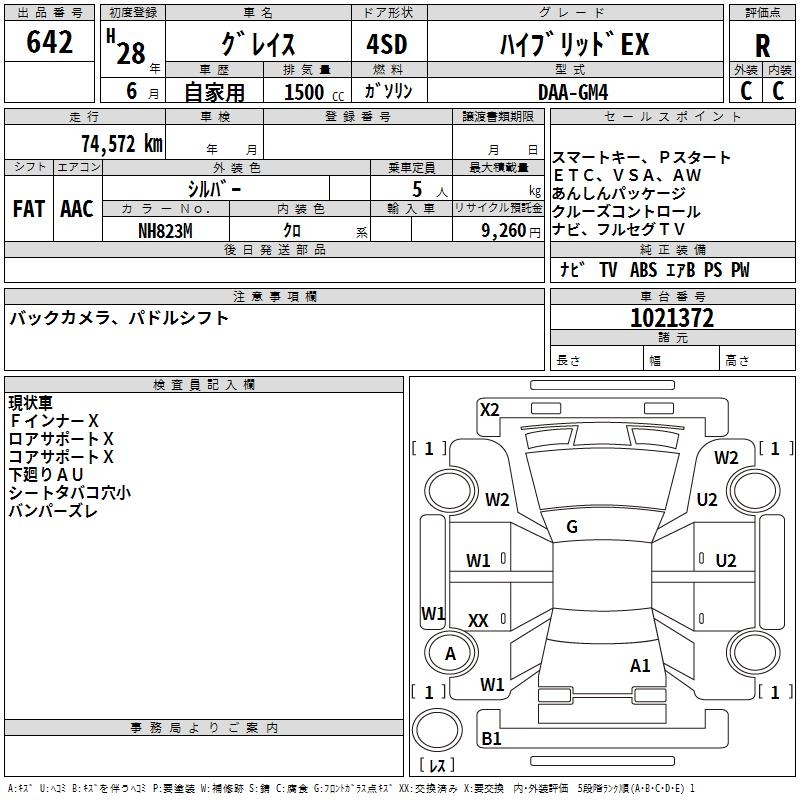Image resolution: width=800 pixels, height=800 pixels.
Task: Select the "B1" mark near the rear bumper
Action: [x=491, y=739]
